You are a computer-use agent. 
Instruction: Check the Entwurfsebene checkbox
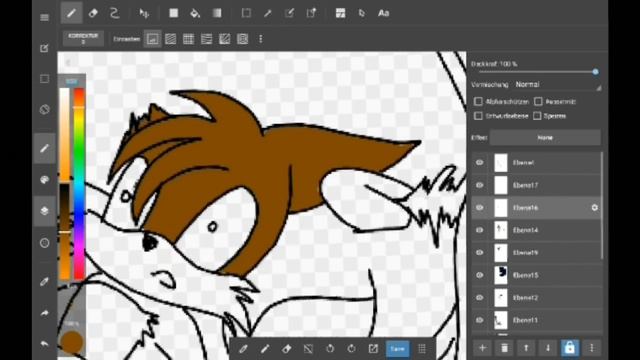click(478, 116)
